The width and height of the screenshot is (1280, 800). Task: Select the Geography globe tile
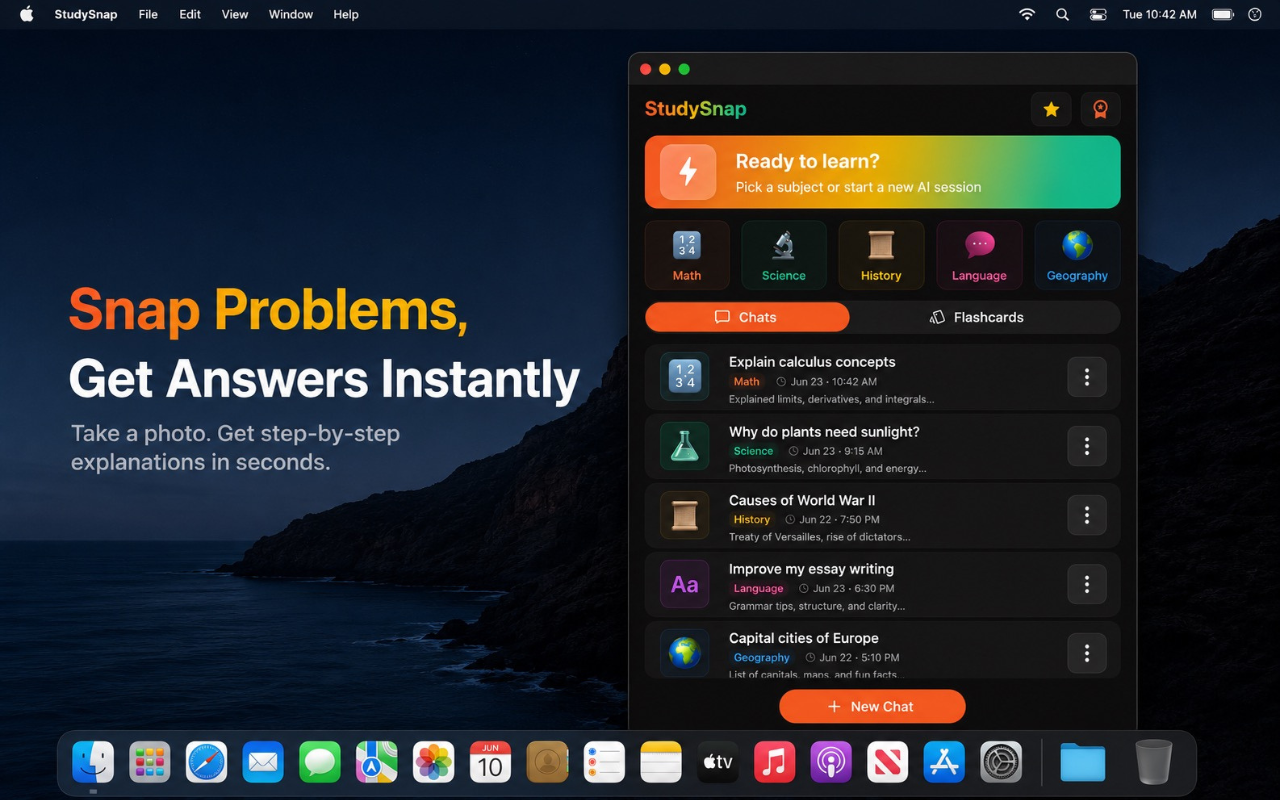1077,255
